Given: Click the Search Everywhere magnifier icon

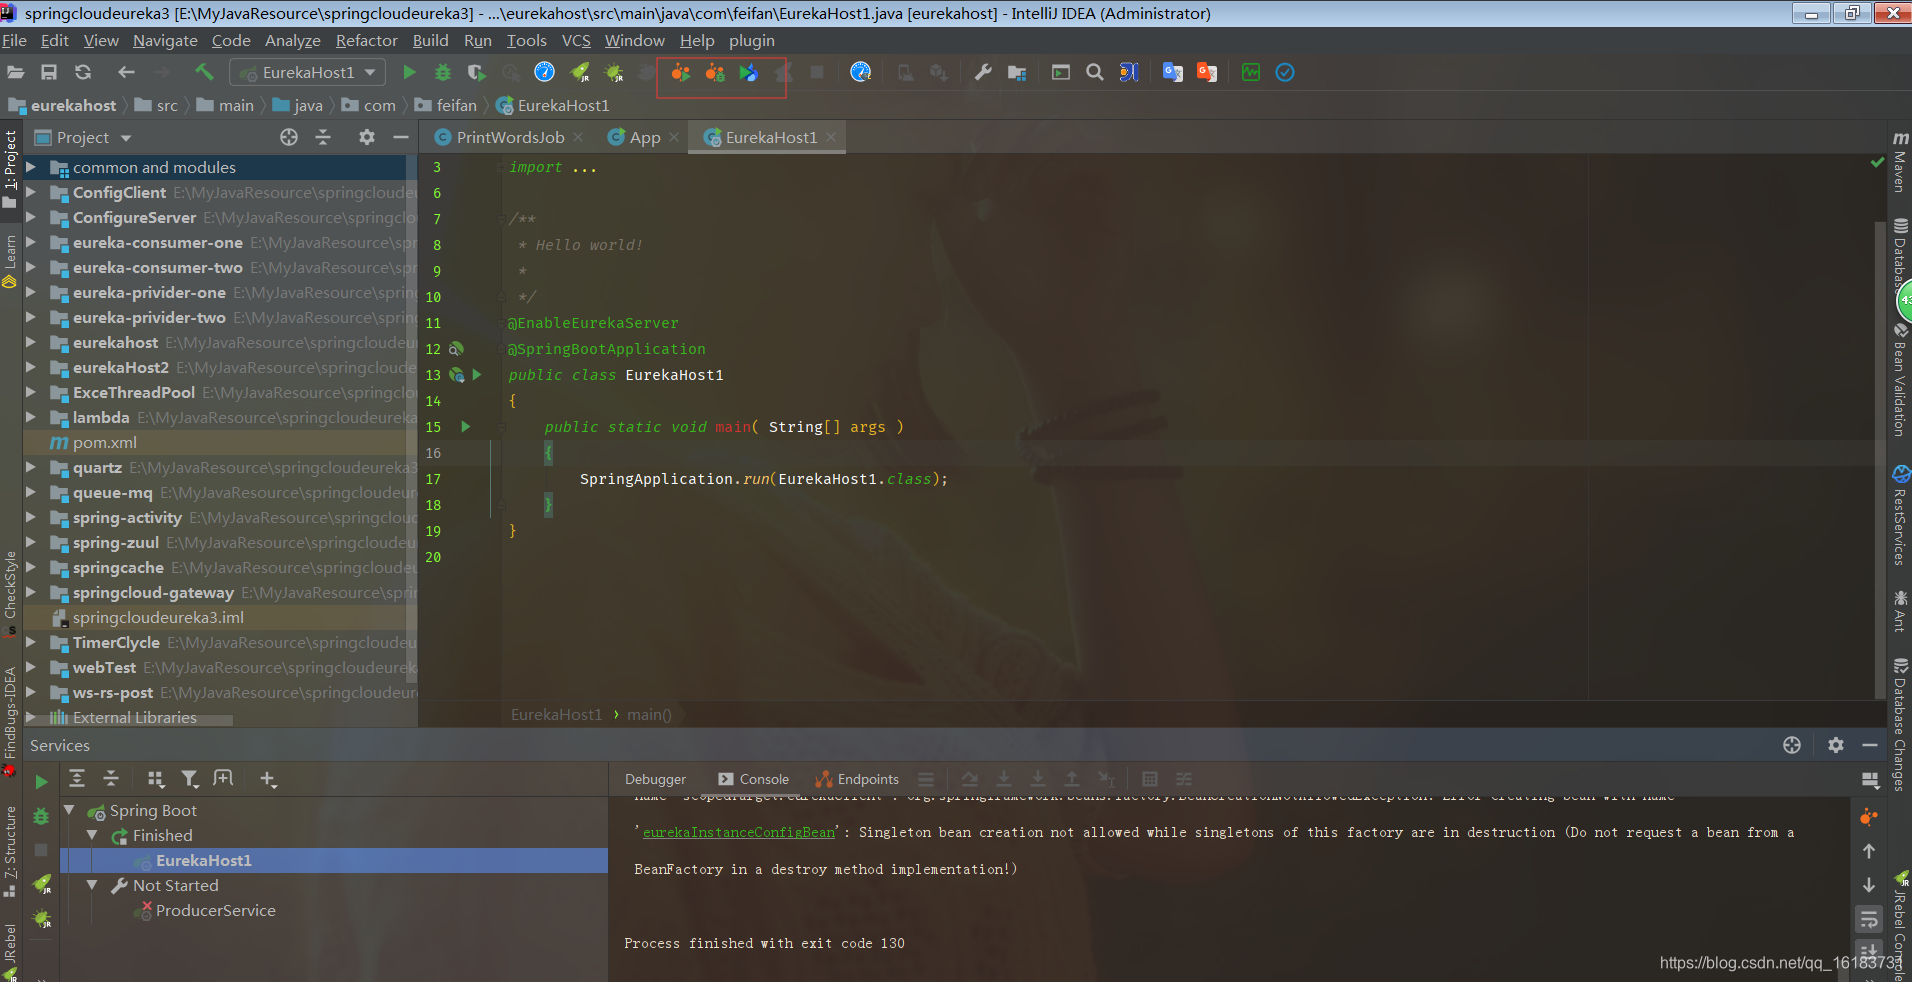Looking at the screenshot, I should pos(1095,72).
